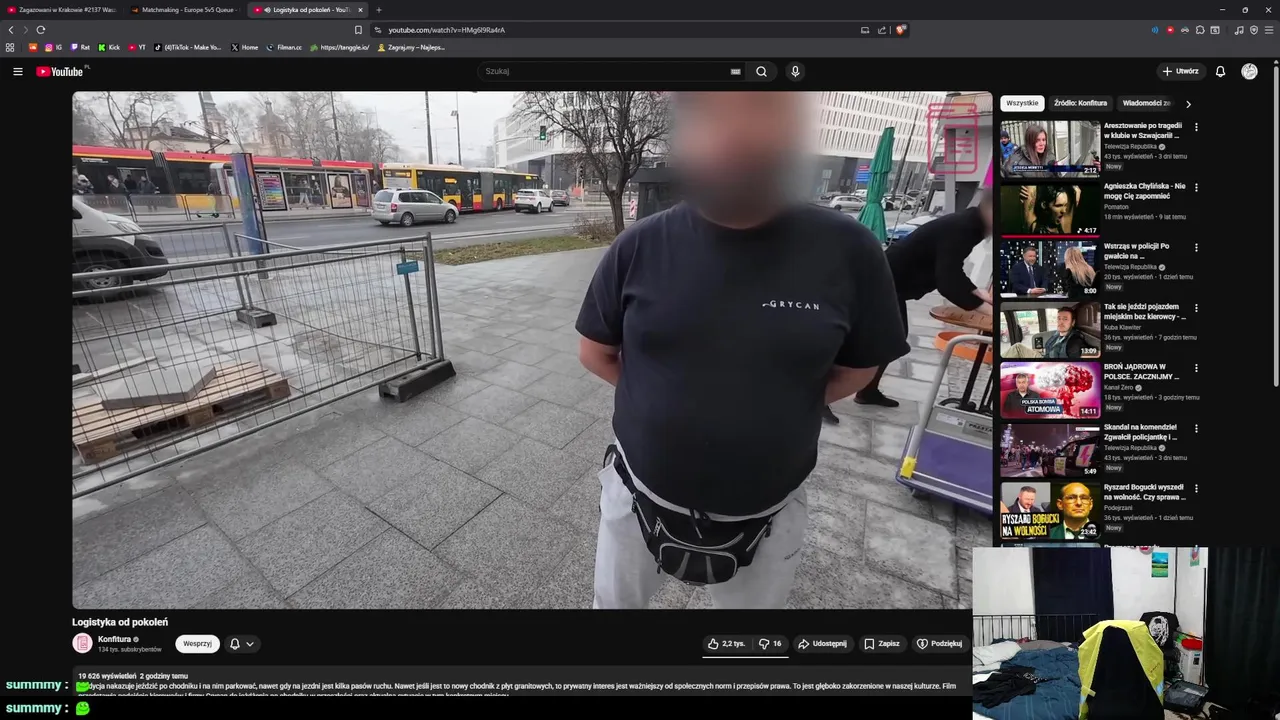Viewport: 1280px width, 720px height.
Task: Open a new browser tab
Action: [x=378, y=10]
